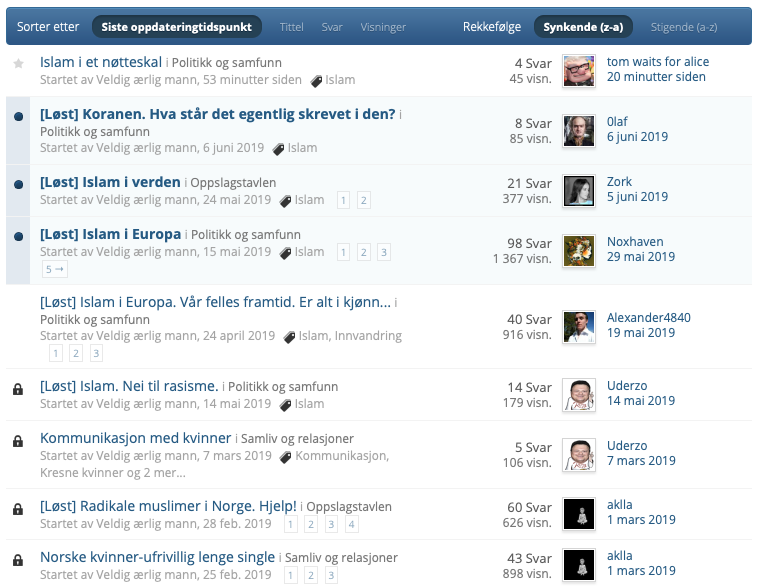This screenshot has width=759, height=586.
Task: Open thread Koranen. Hva står det egentlig skrevet
Action: point(217,114)
